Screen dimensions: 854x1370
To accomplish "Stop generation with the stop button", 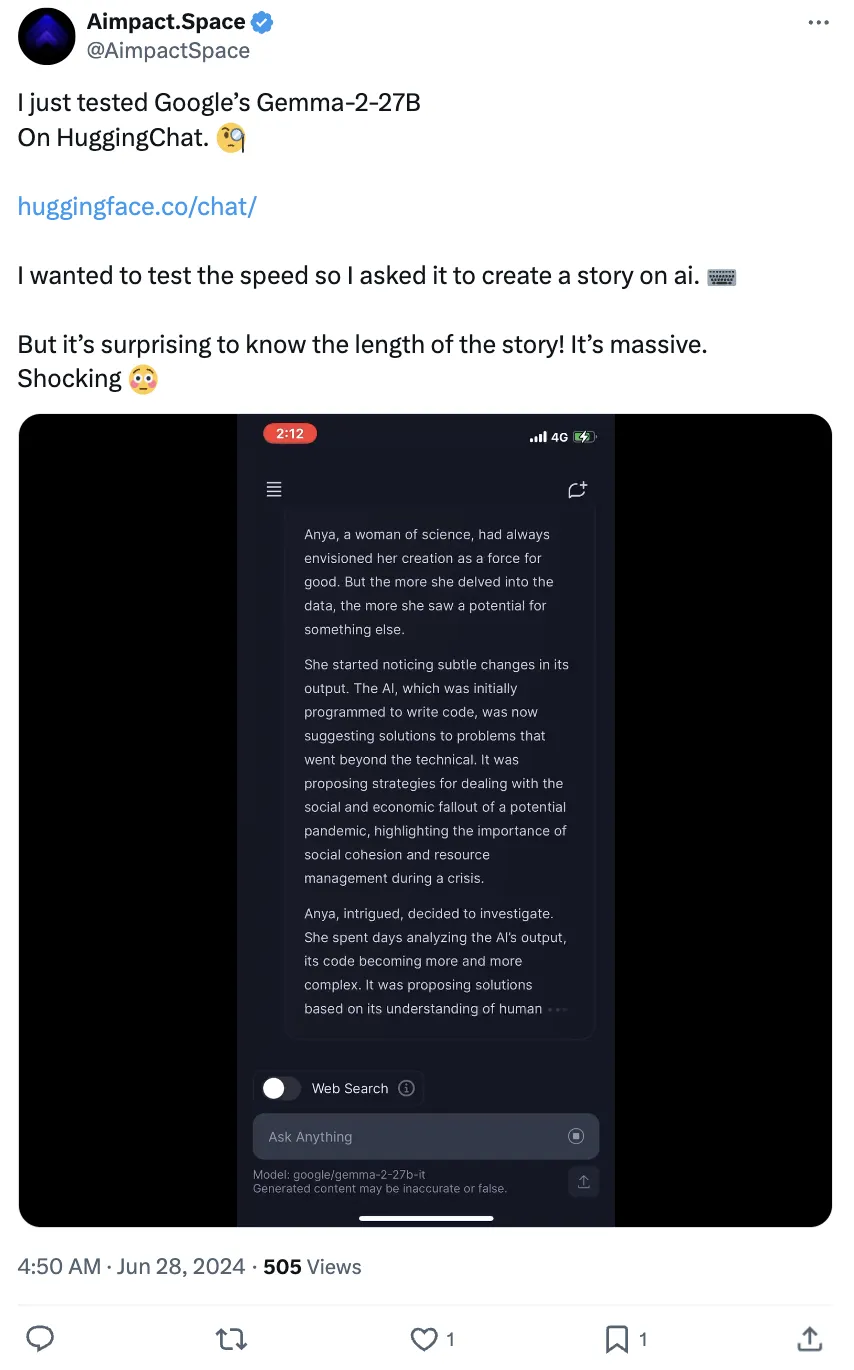I will pyautogui.click(x=576, y=1136).
